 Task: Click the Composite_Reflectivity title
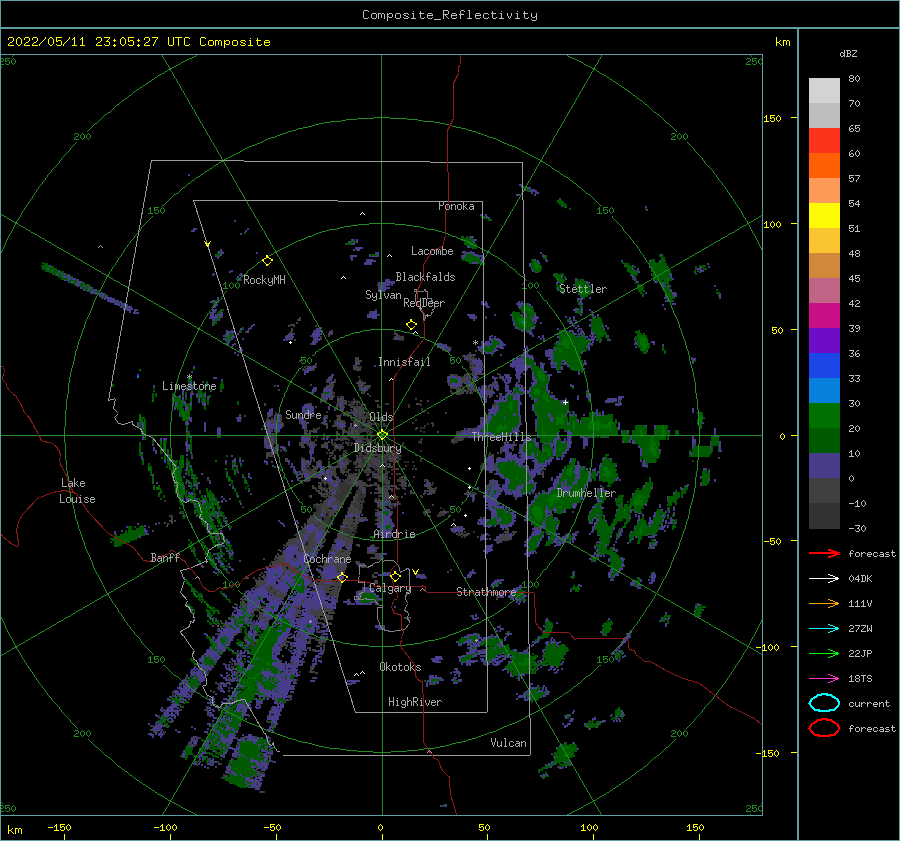tap(450, 15)
